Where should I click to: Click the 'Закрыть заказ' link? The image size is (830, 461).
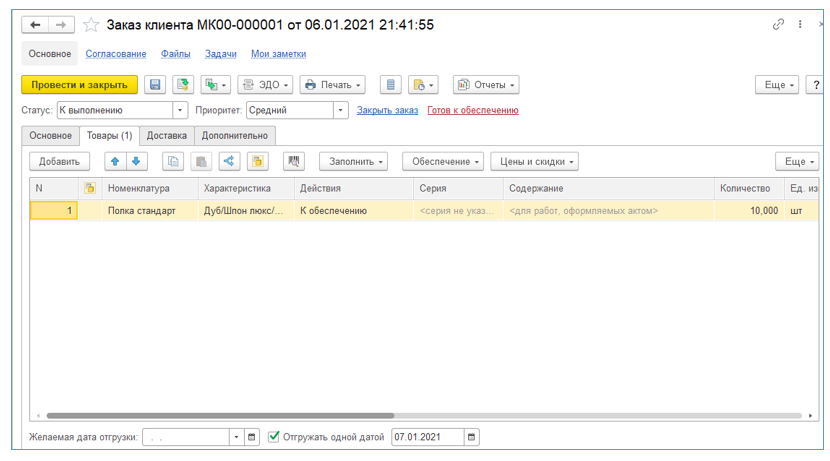(x=387, y=110)
